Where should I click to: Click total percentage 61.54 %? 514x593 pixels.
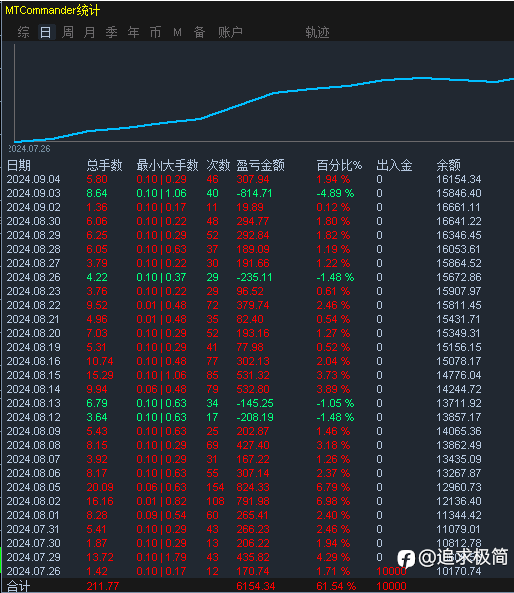pos(336,586)
